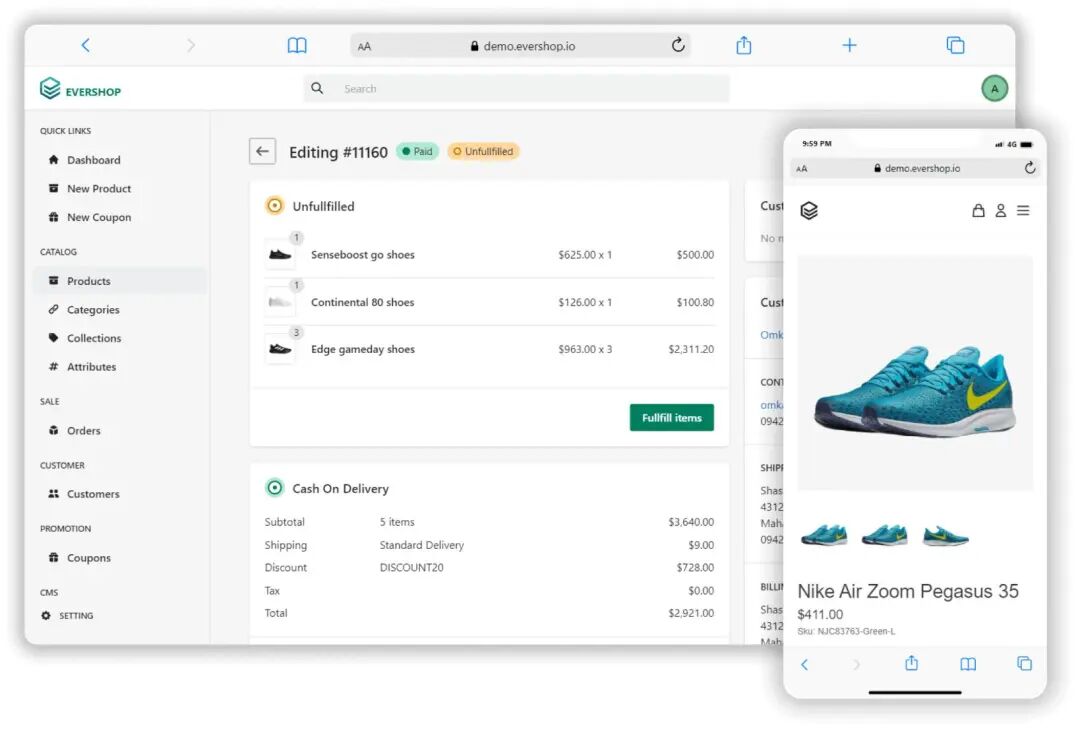Click the Fullfill items button

click(x=671, y=417)
